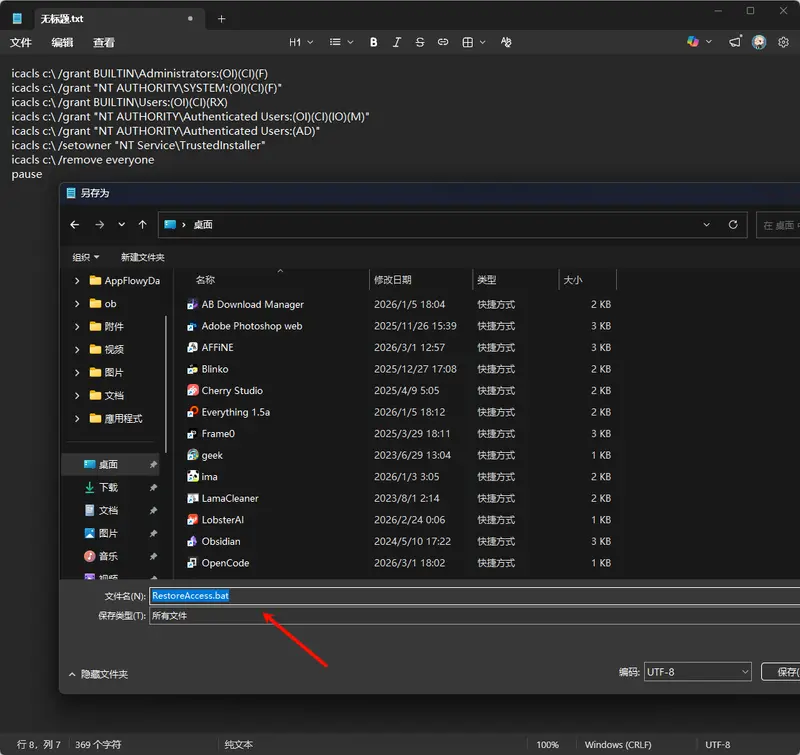Open the 文件 menu
This screenshot has width=800, height=755.
point(21,43)
